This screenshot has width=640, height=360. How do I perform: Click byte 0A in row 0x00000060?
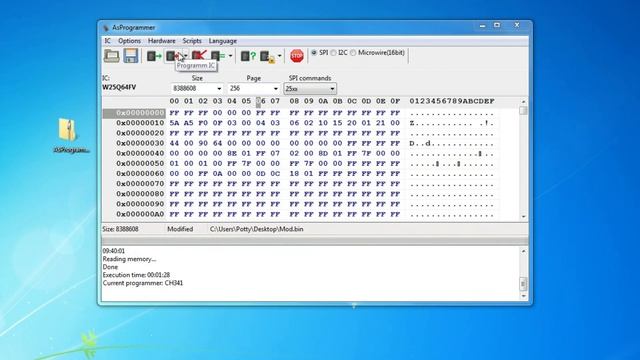218,173
